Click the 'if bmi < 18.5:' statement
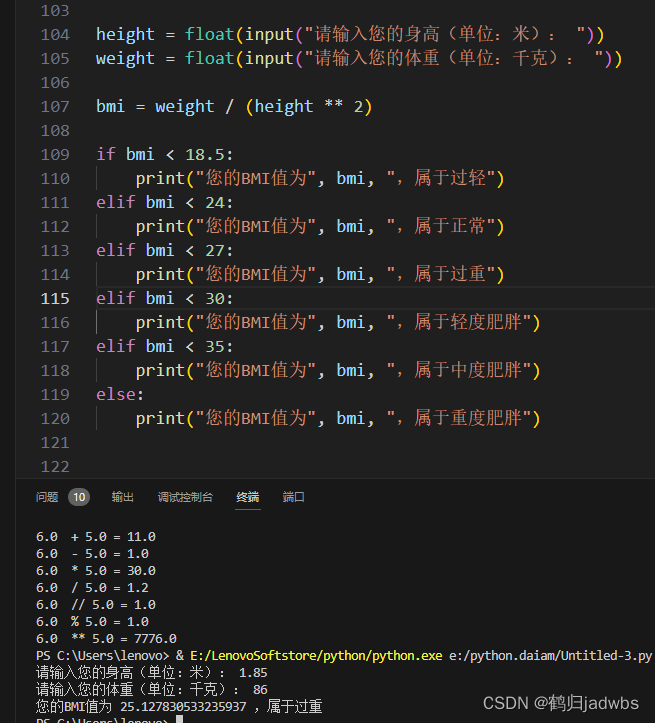Viewport: 655px width, 723px height. coord(165,154)
